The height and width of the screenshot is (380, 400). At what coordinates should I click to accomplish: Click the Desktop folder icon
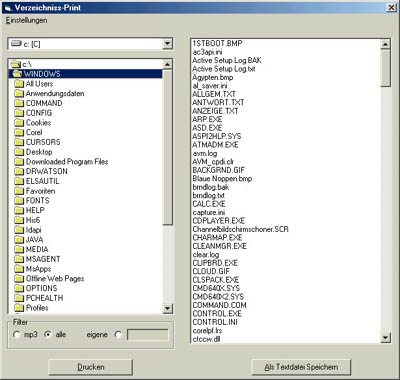[19, 152]
